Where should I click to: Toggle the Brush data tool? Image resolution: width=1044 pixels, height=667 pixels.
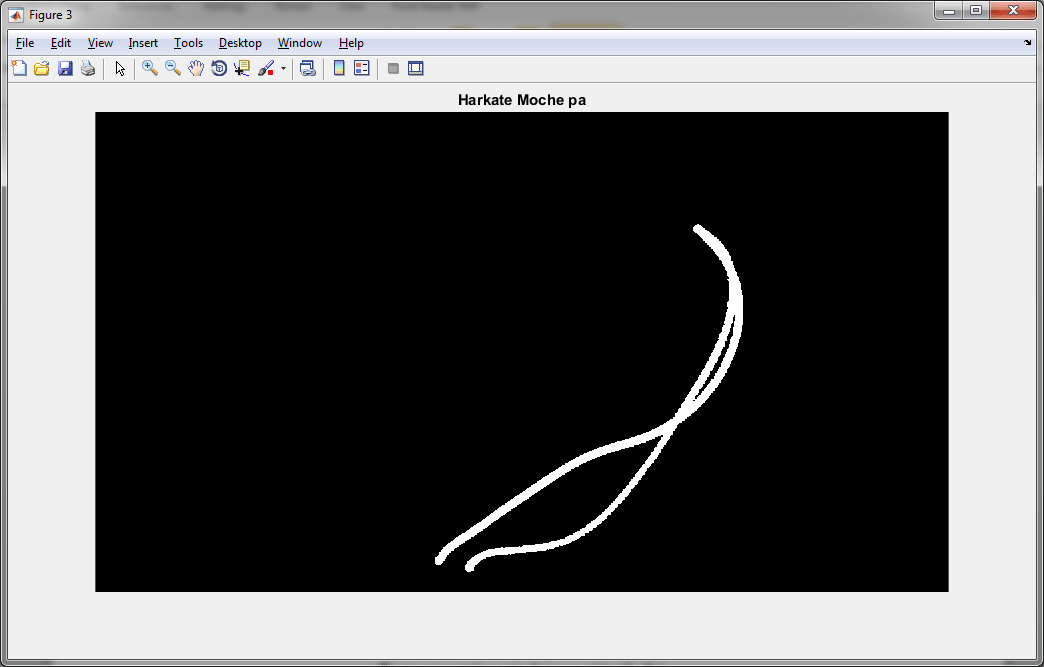pos(266,68)
